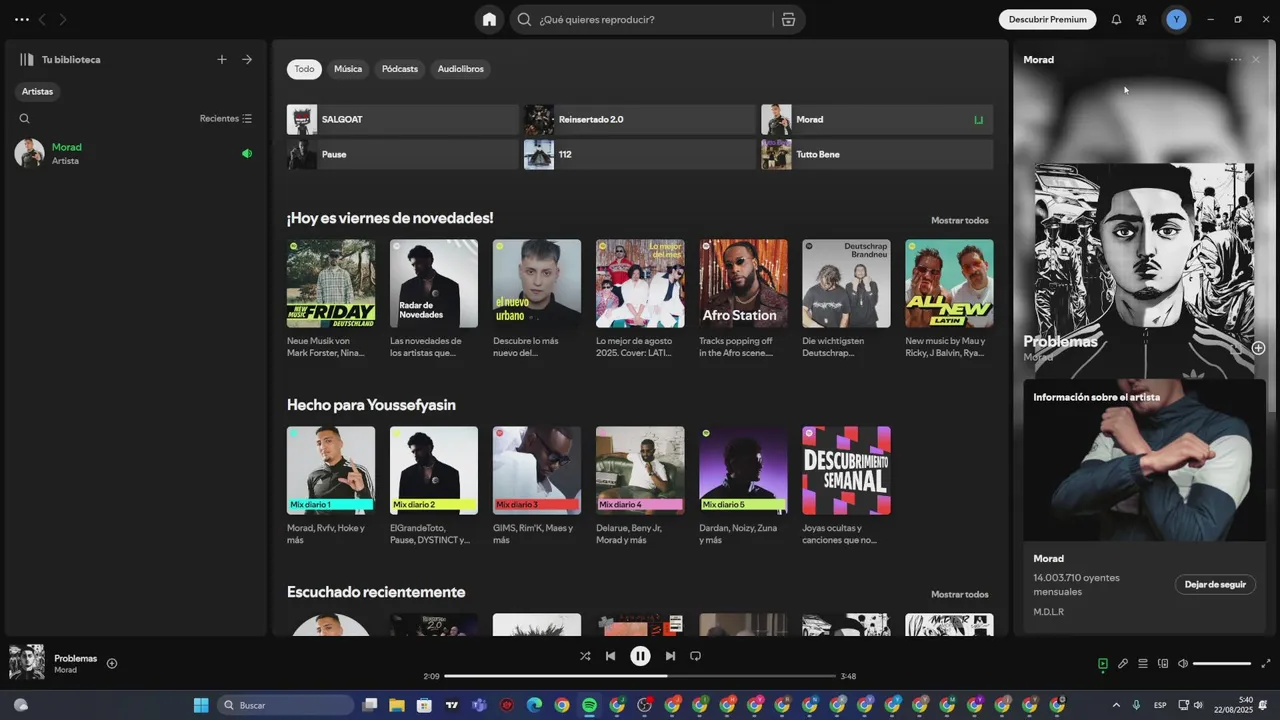Viewport: 1280px width, 720px height.
Task: Open Radar de Novedades playlist cover
Action: click(x=434, y=283)
